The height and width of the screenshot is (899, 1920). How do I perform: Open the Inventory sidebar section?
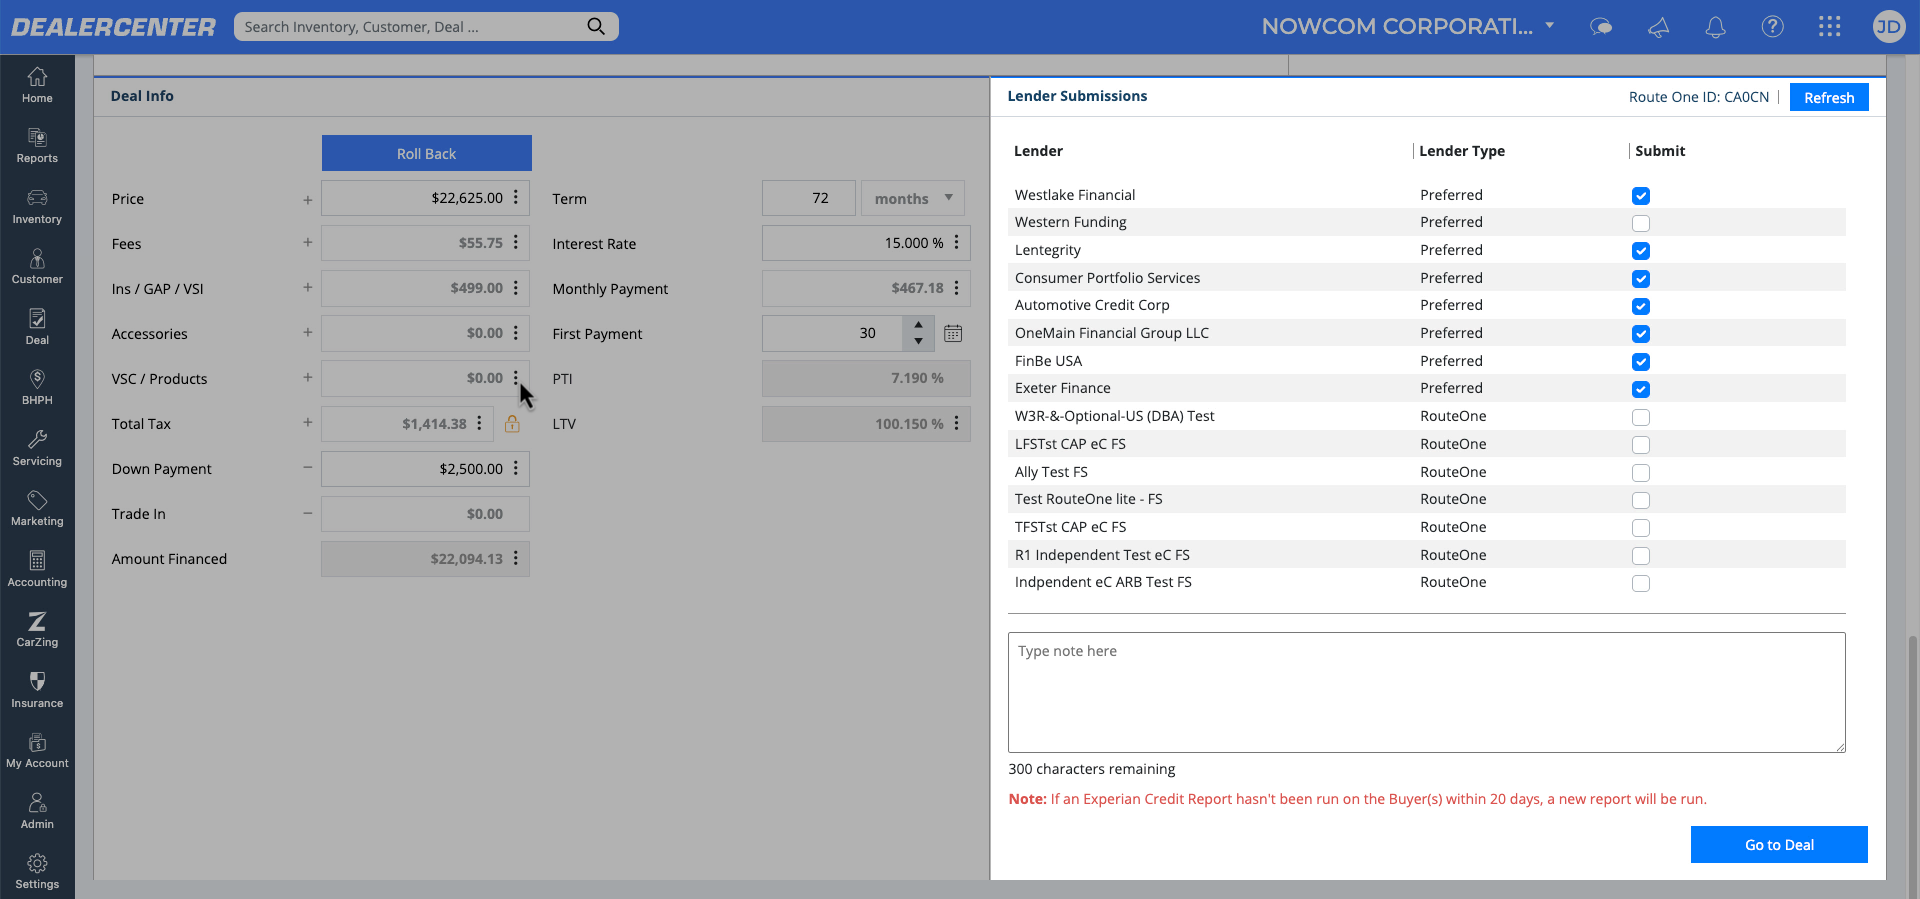37,206
